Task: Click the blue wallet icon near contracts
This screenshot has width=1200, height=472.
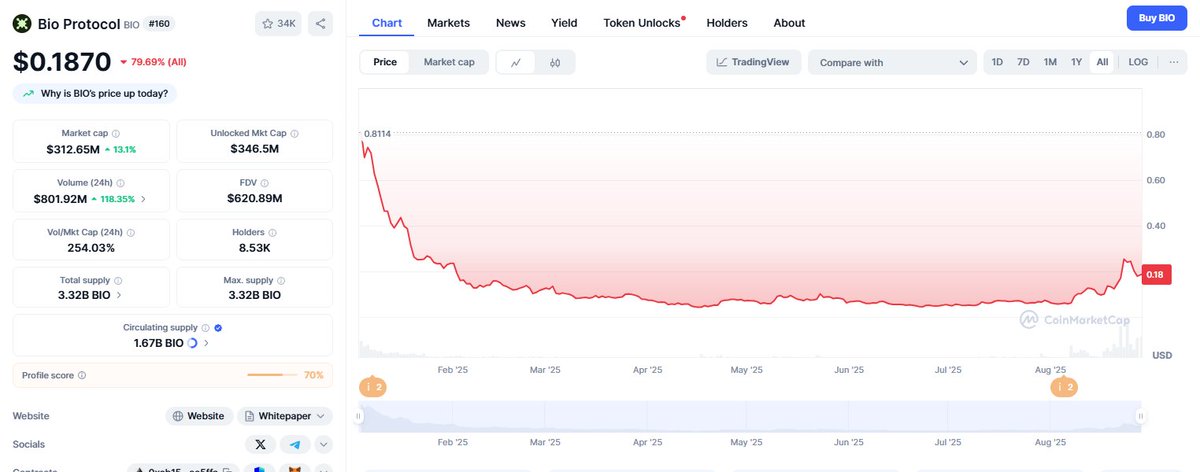Action: click(x=259, y=469)
